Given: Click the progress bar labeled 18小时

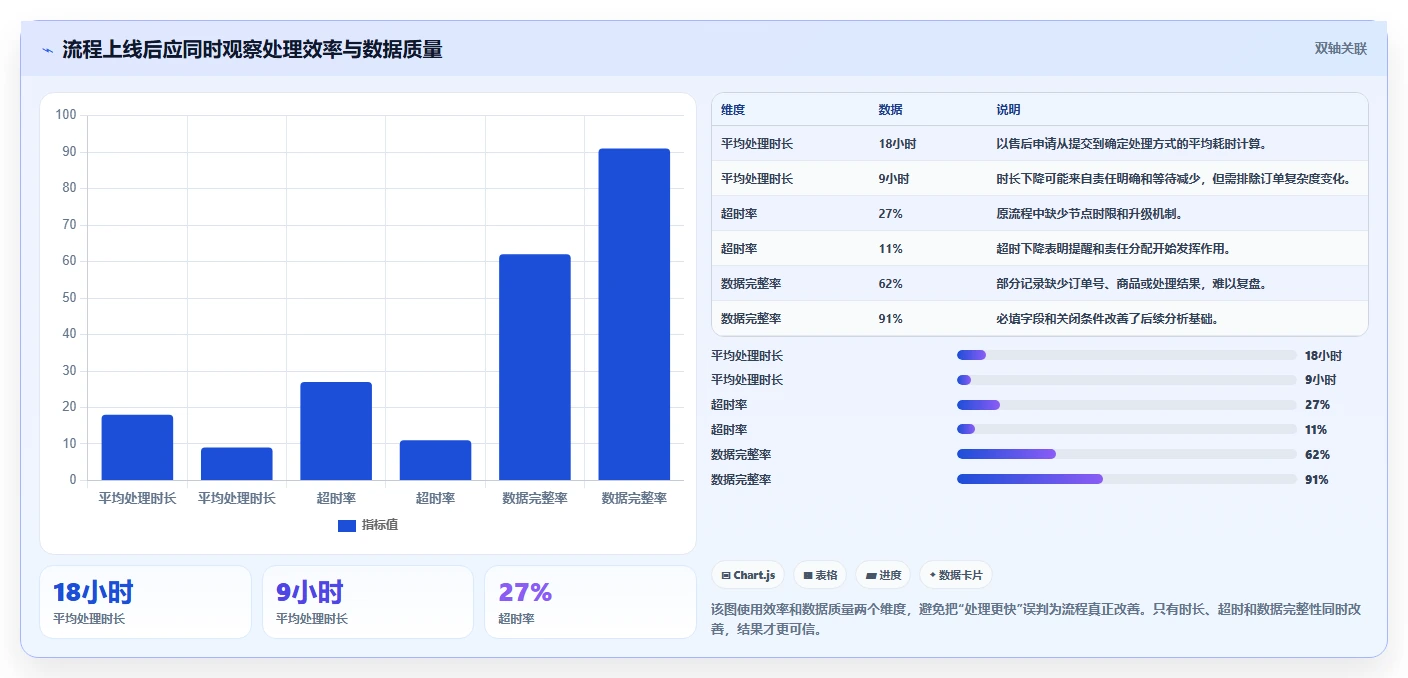Looking at the screenshot, I should point(1126,355).
